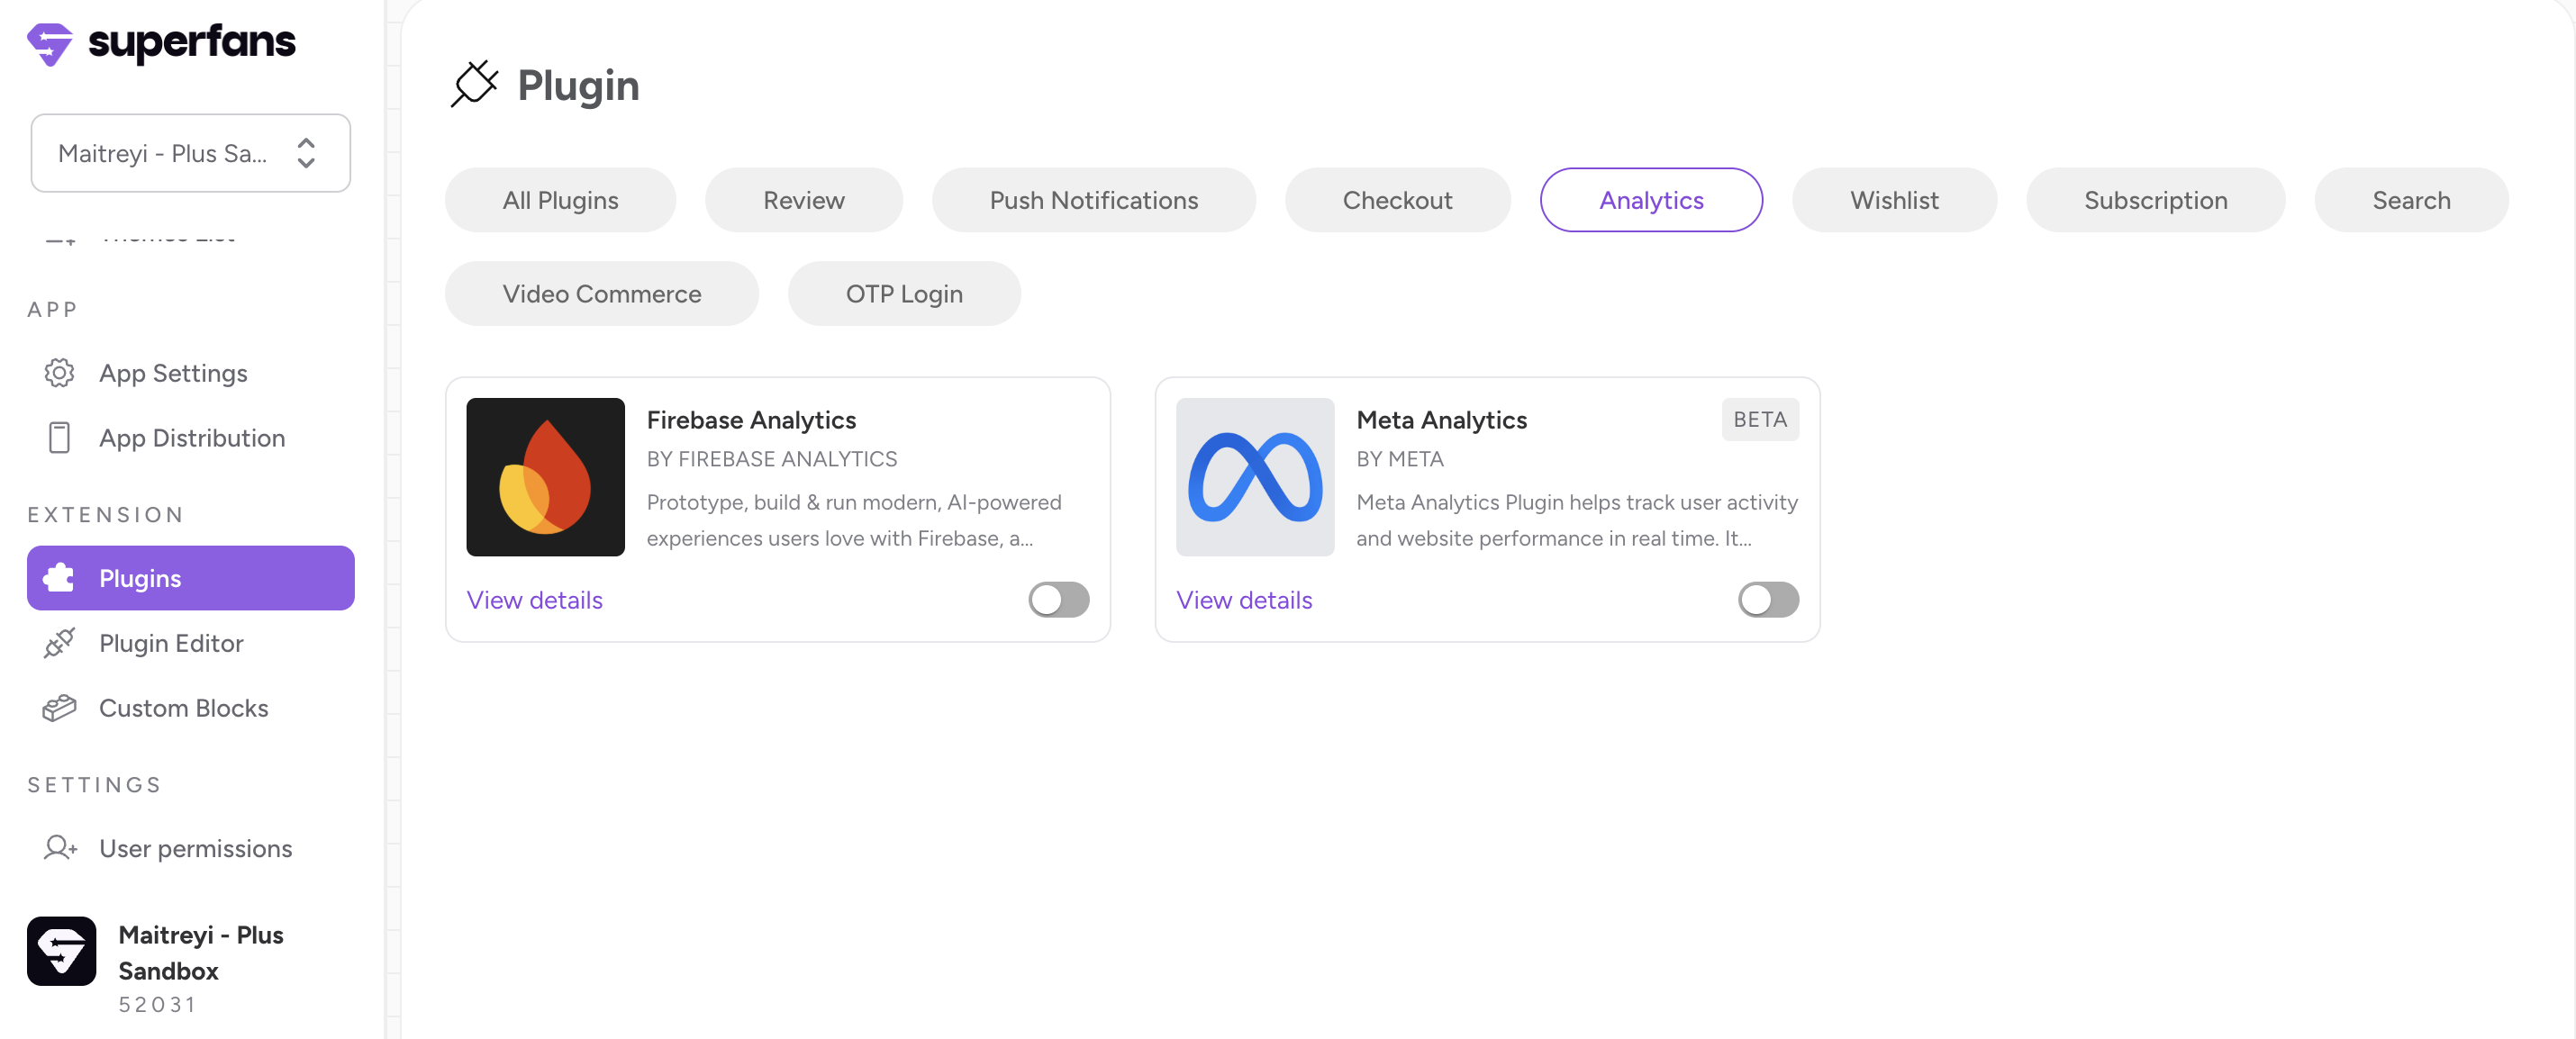Viewport: 2576px width, 1039px height.
Task: Click the User permissions person icon
Action: [59, 848]
